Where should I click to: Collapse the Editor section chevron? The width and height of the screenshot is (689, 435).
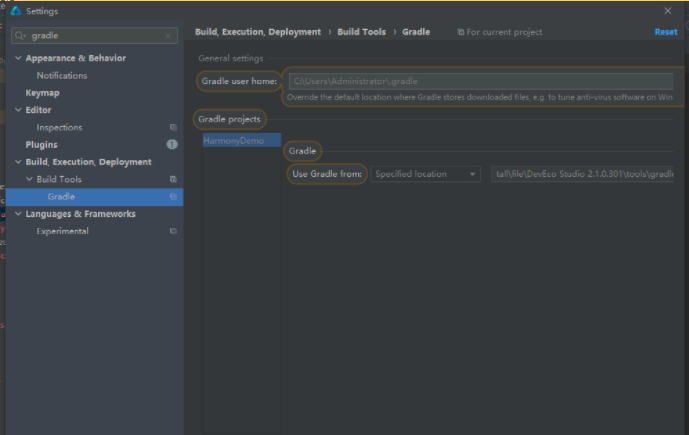tap(18, 110)
